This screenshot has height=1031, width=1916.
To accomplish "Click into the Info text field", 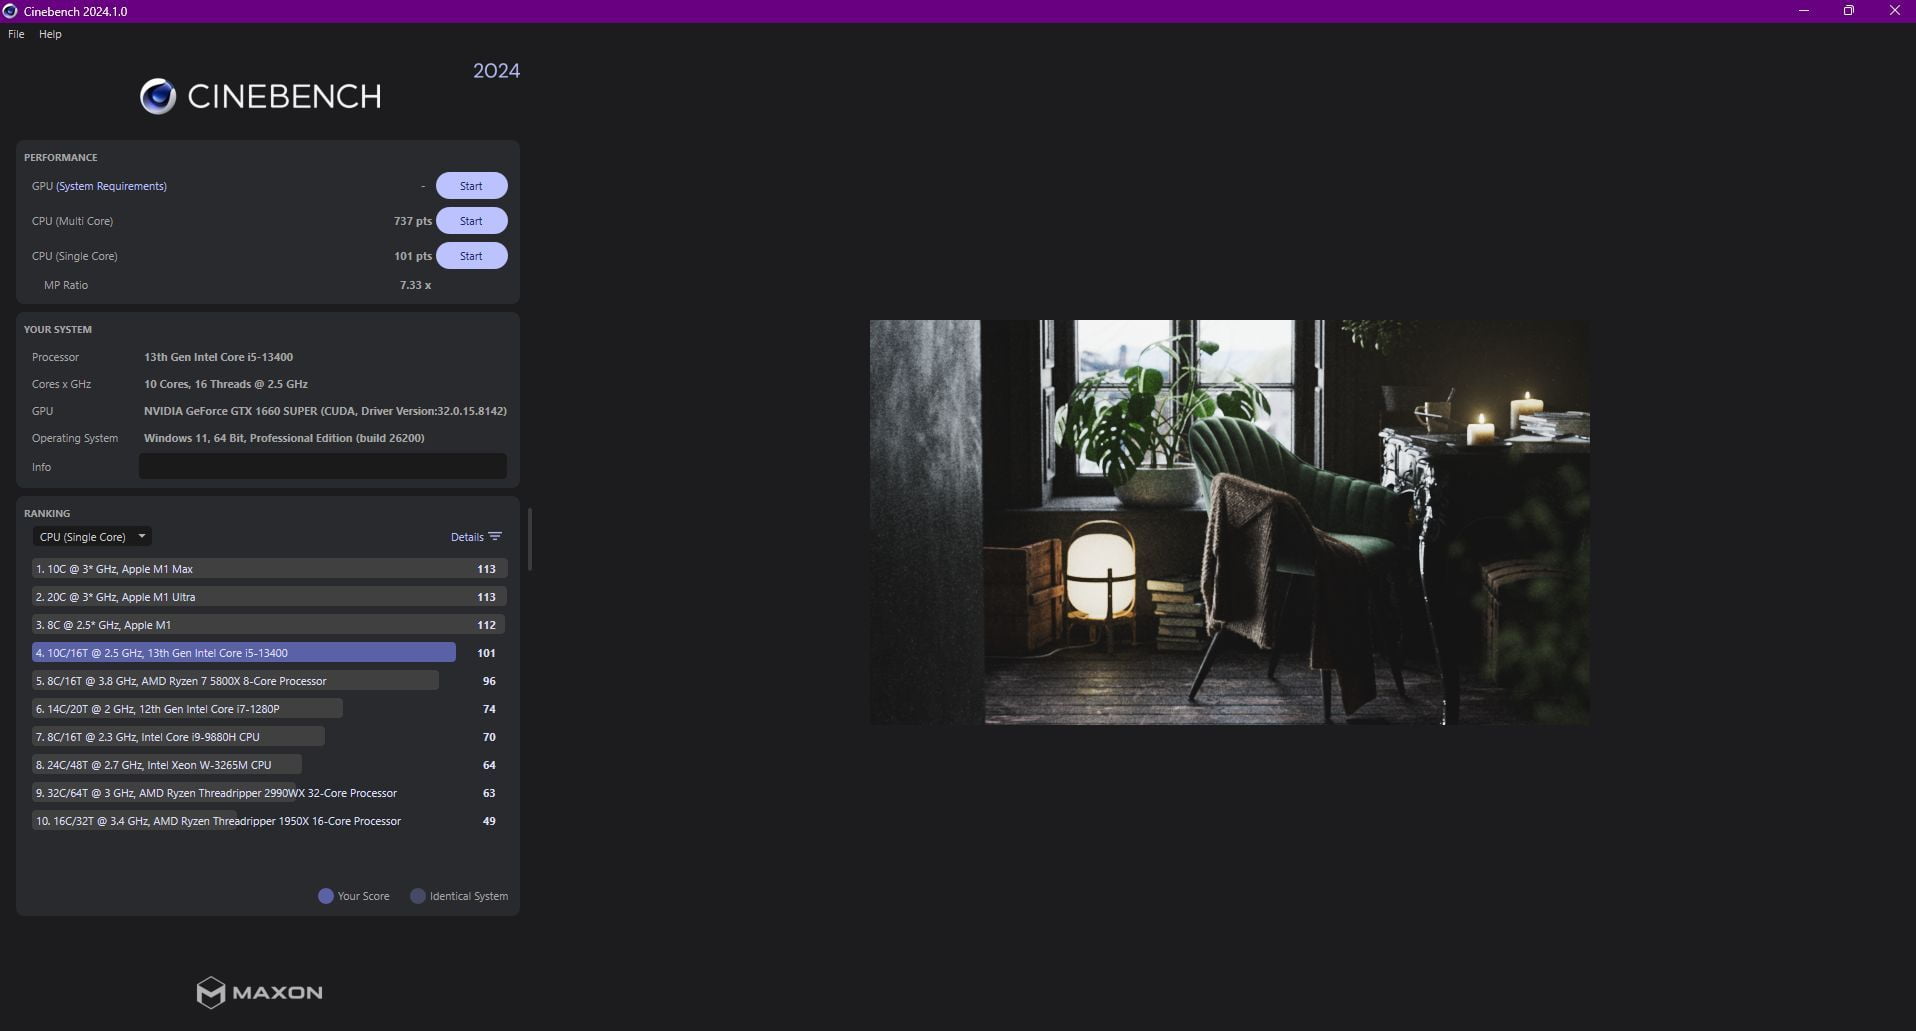I will [322, 466].
